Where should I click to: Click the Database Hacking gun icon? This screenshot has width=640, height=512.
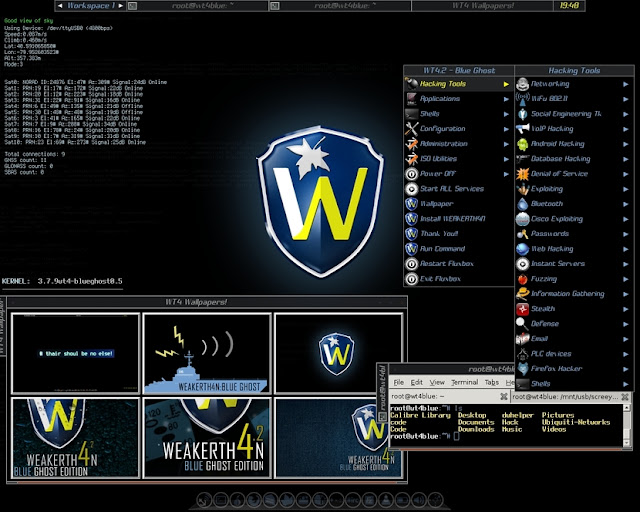coord(522,159)
